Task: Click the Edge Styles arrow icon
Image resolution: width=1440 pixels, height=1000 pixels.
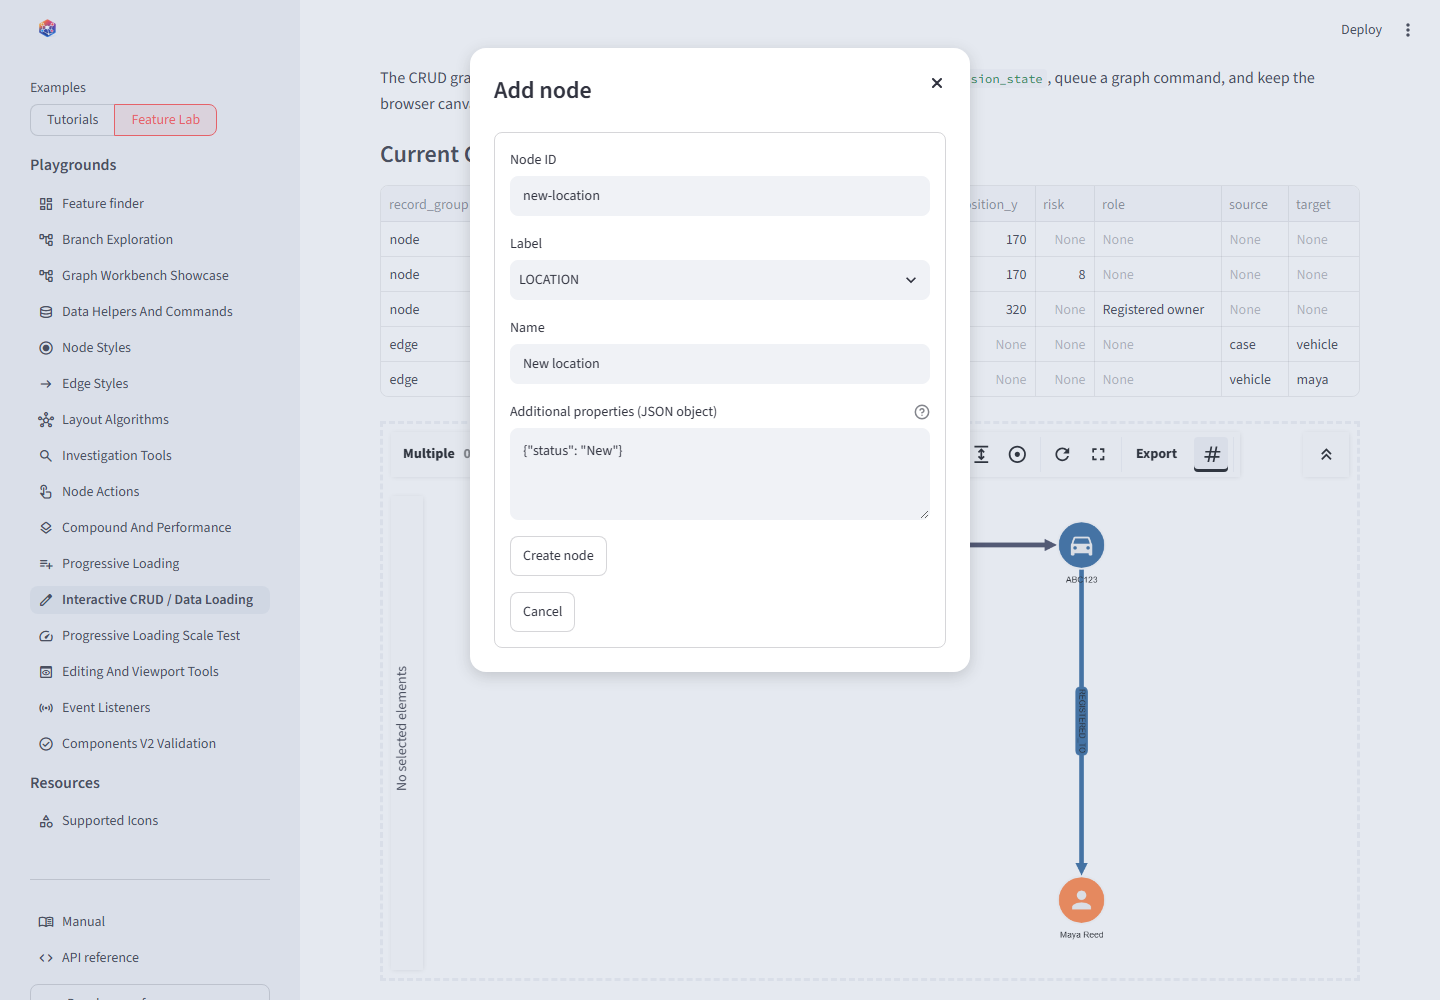Action: click(x=46, y=384)
